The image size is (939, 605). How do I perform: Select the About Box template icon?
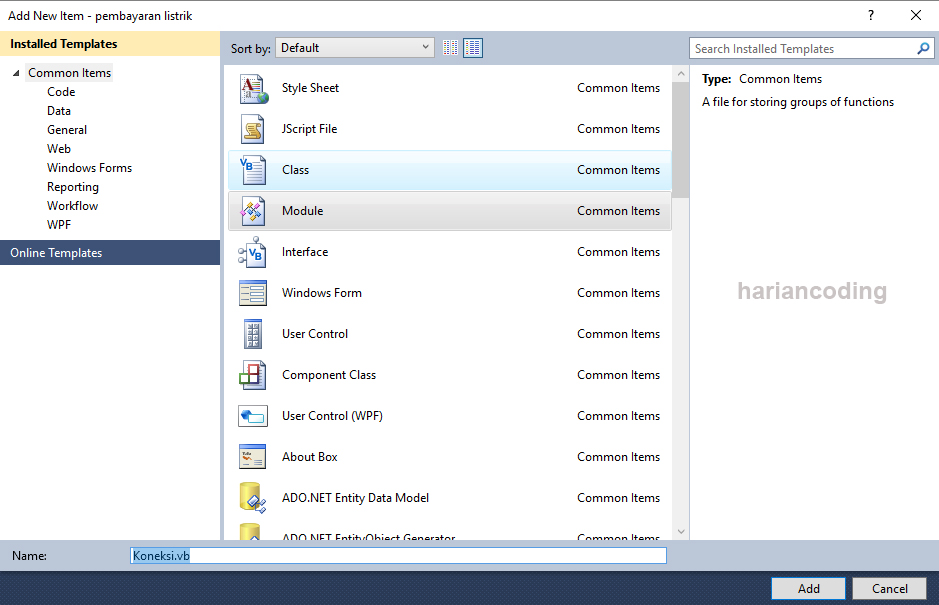(x=253, y=457)
